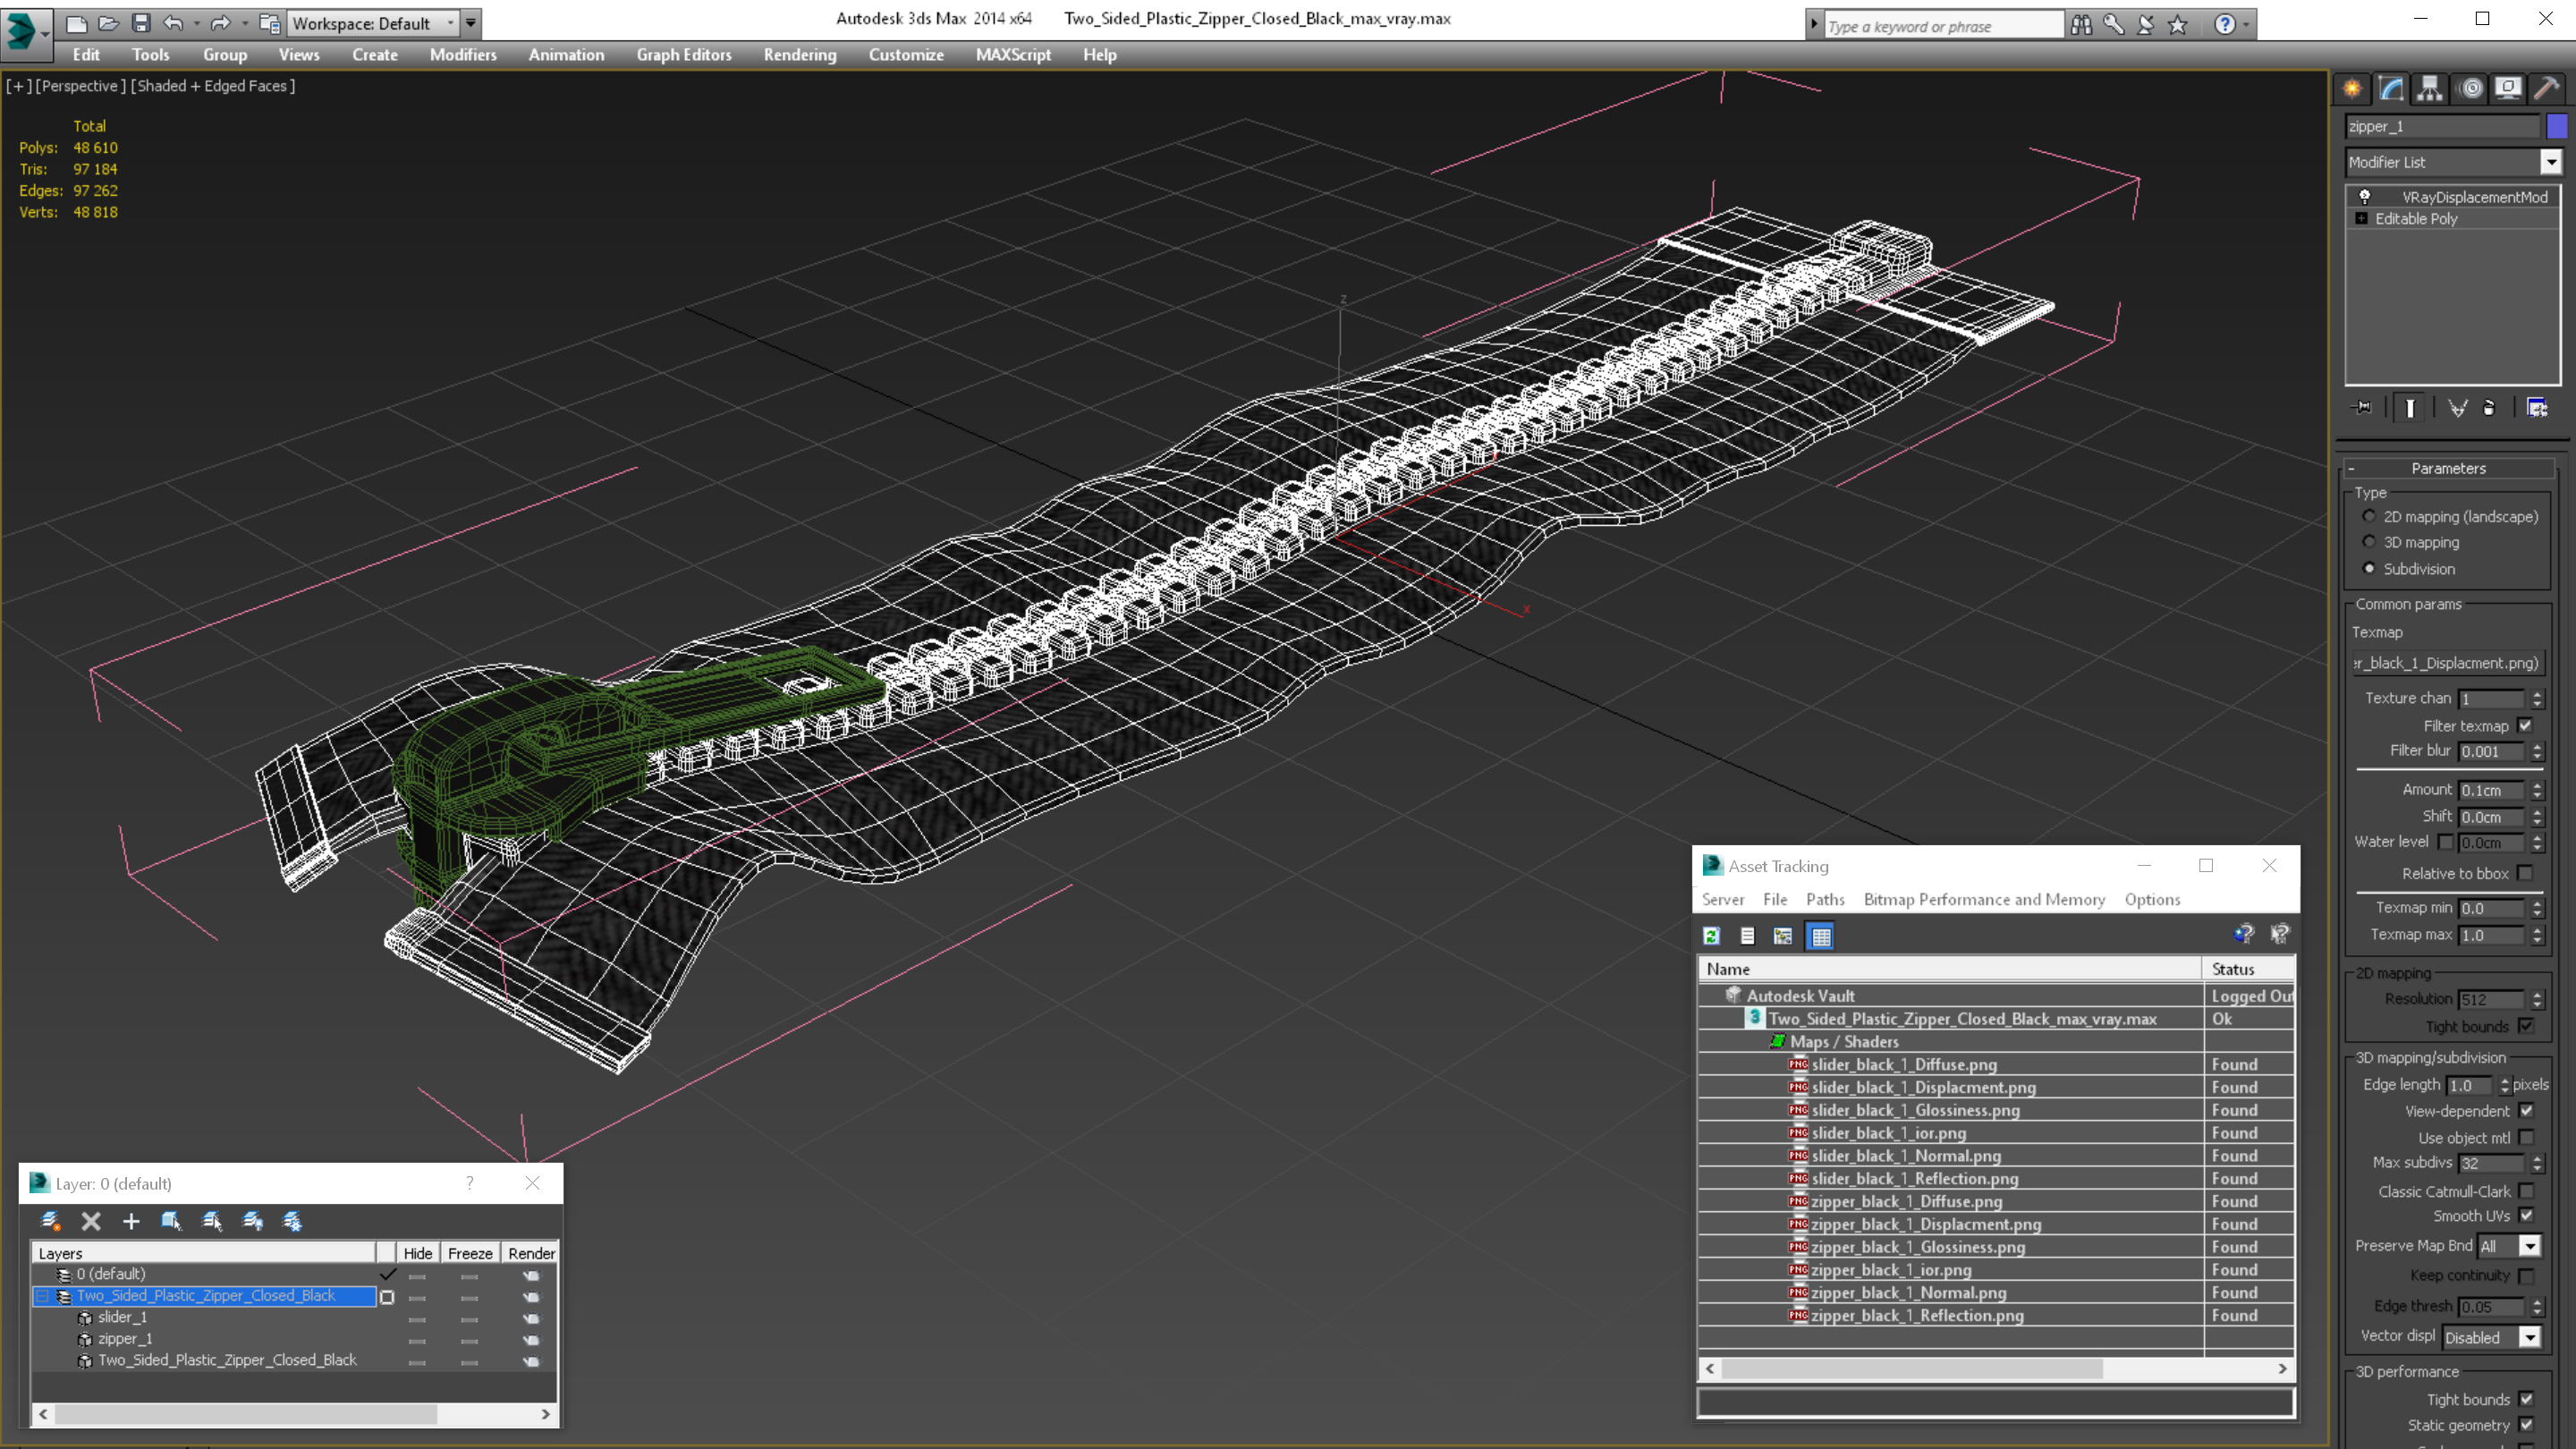
Task: Open the Motion command panel tab
Action: pyautogui.click(x=2470, y=89)
